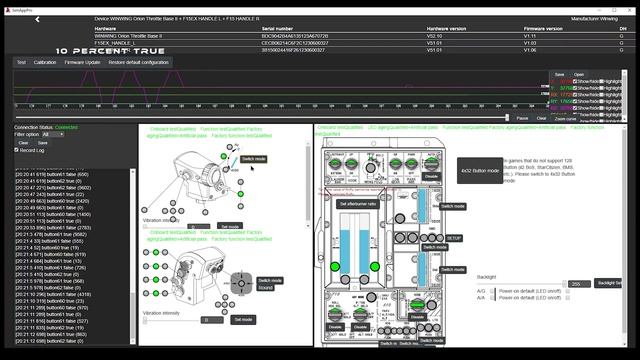Click the left throttle green indicator circle

tap(335, 267)
